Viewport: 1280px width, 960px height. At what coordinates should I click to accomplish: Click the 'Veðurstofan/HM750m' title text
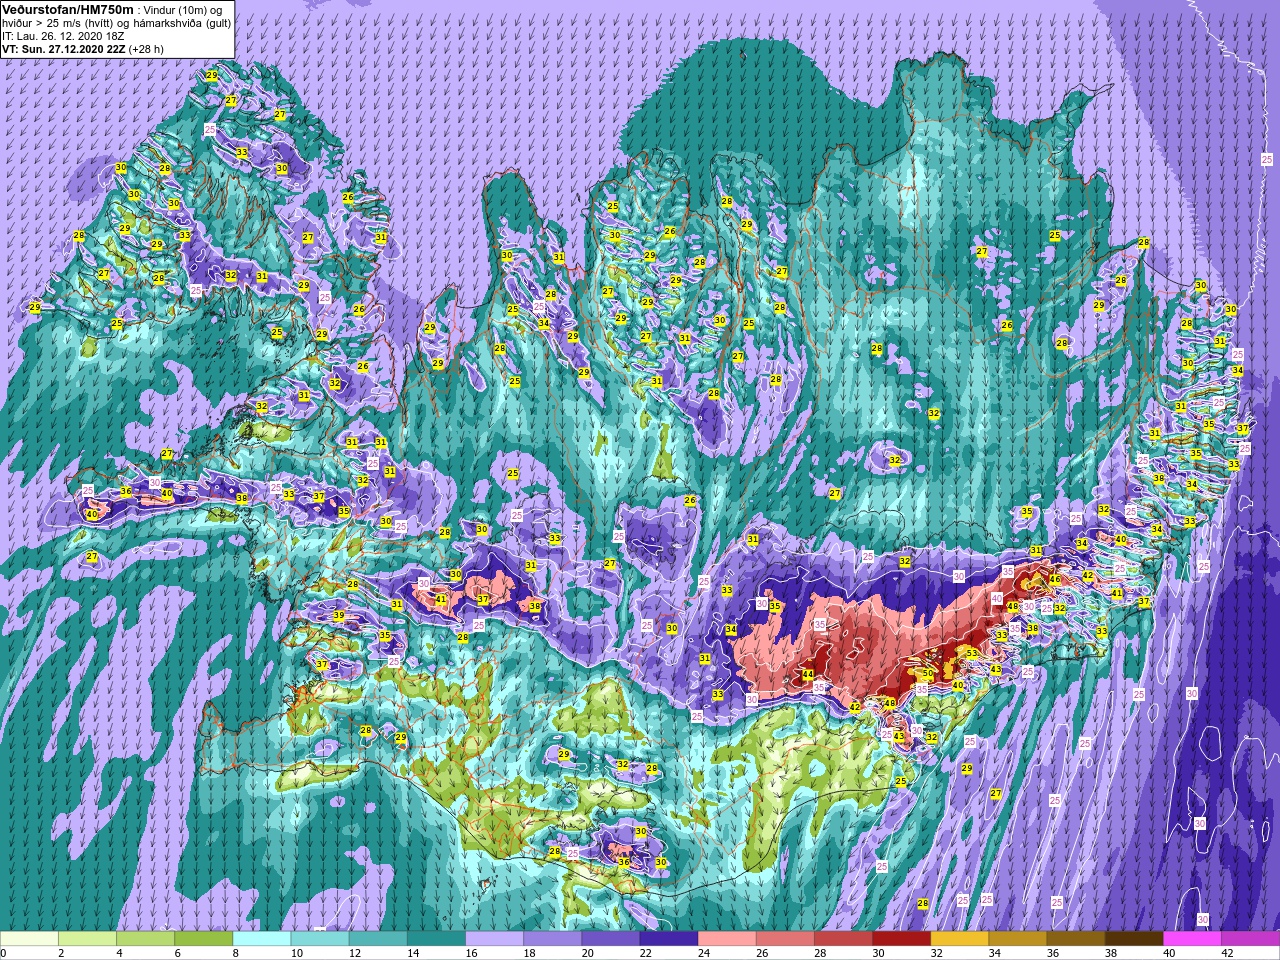[67, 9]
